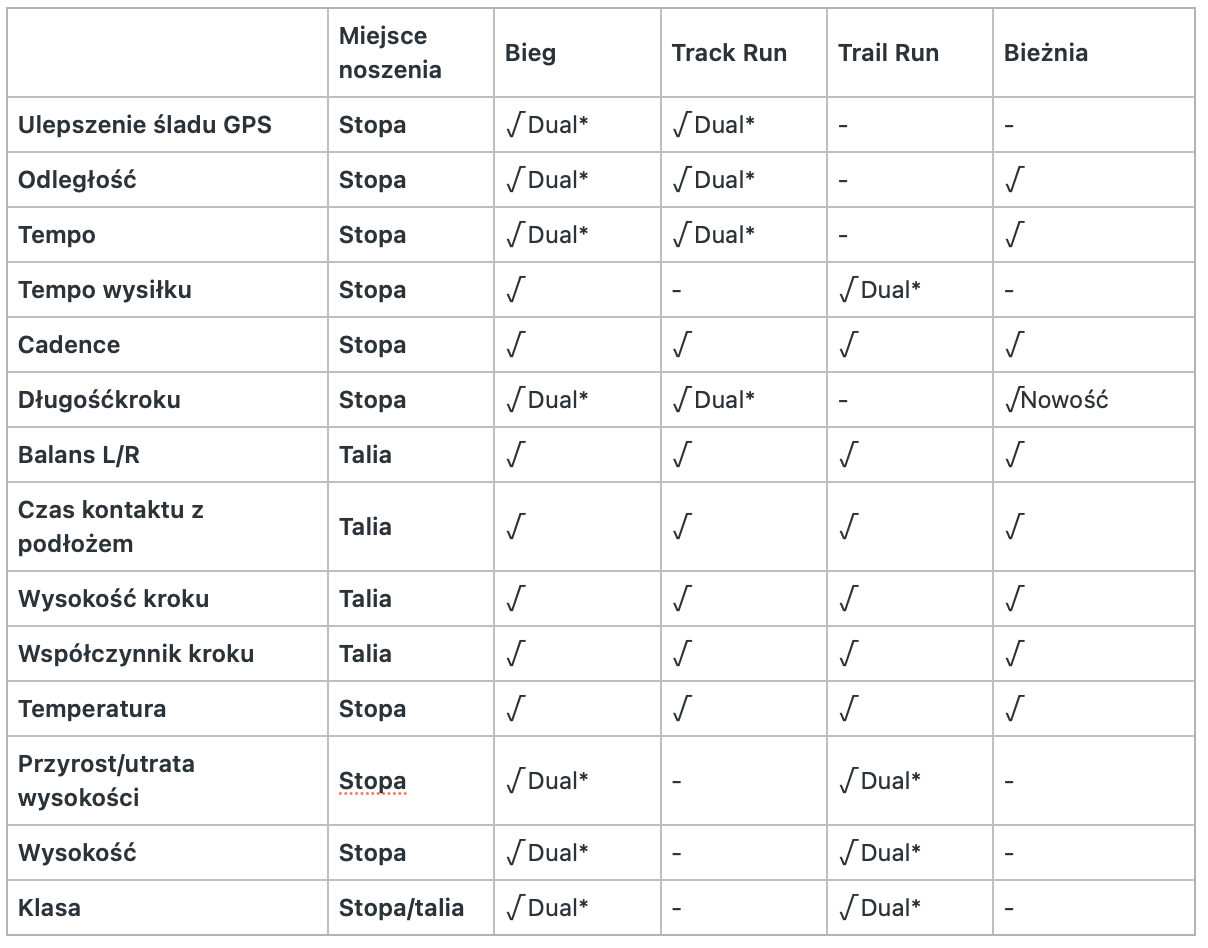Click the Nowość checkmark in Długośćkroku row
This screenshot has width=1208, height=948.
pyautogui.click(x=1056, y=400)
